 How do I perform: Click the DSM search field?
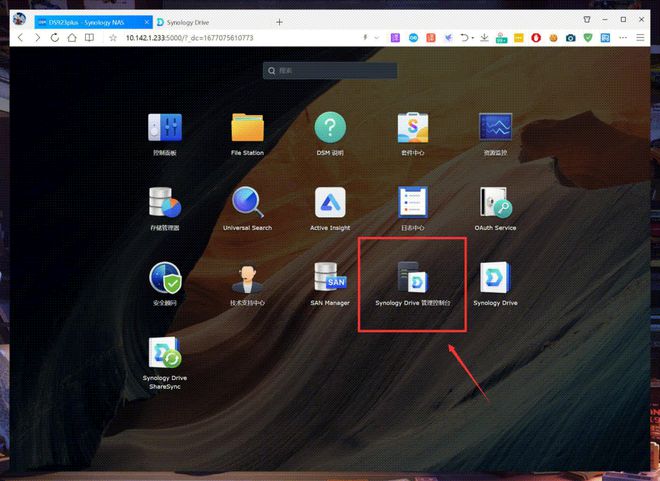coord(330,71)
